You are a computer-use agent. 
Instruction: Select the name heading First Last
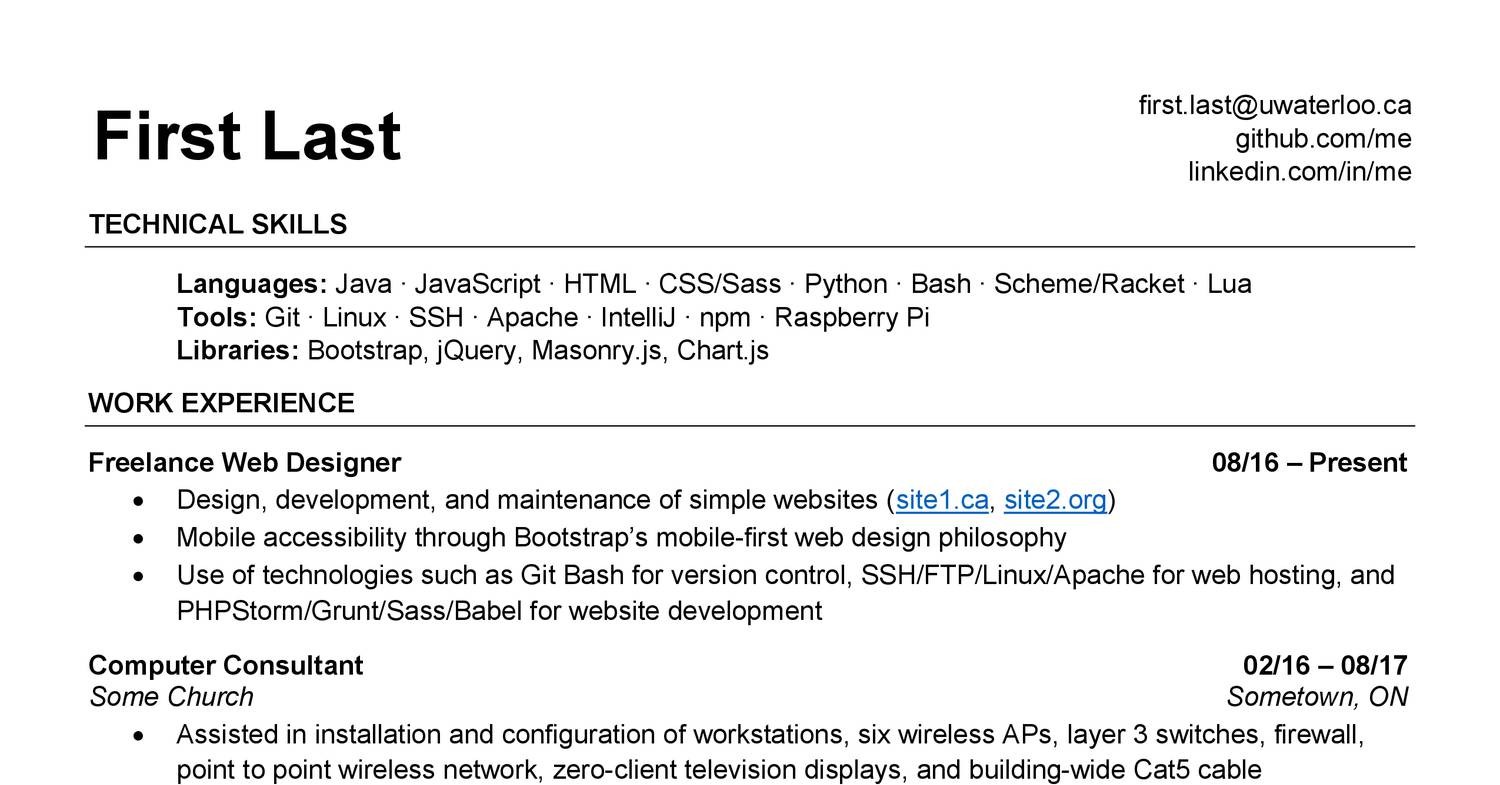click(x=246, y=135)
